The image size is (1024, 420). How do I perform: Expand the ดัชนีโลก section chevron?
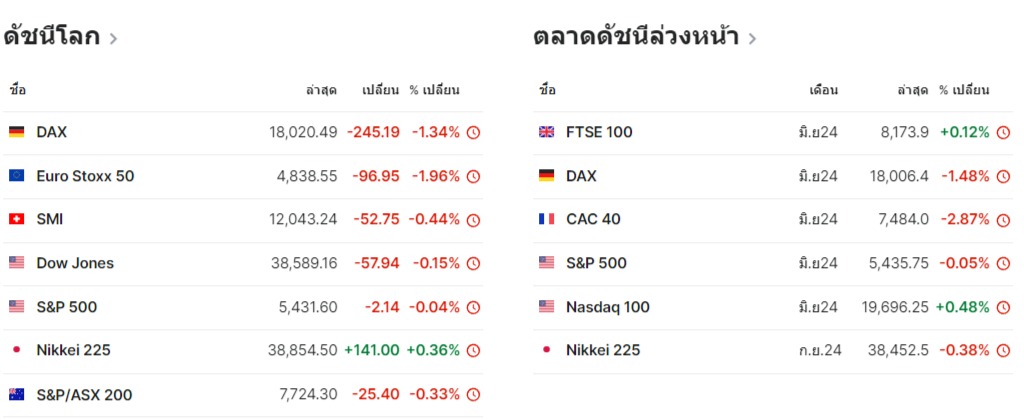tap(113, 39)
